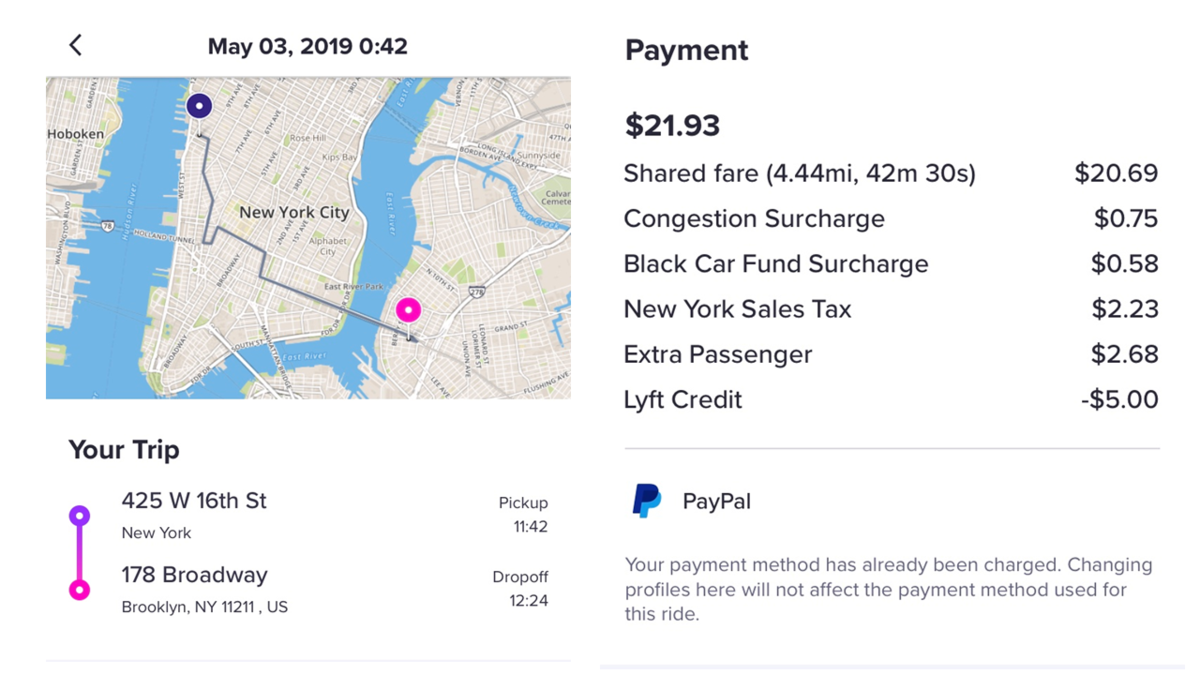Select the PayPal logo icon
This screenshot has height=675, width=1200.
point(647,501)
